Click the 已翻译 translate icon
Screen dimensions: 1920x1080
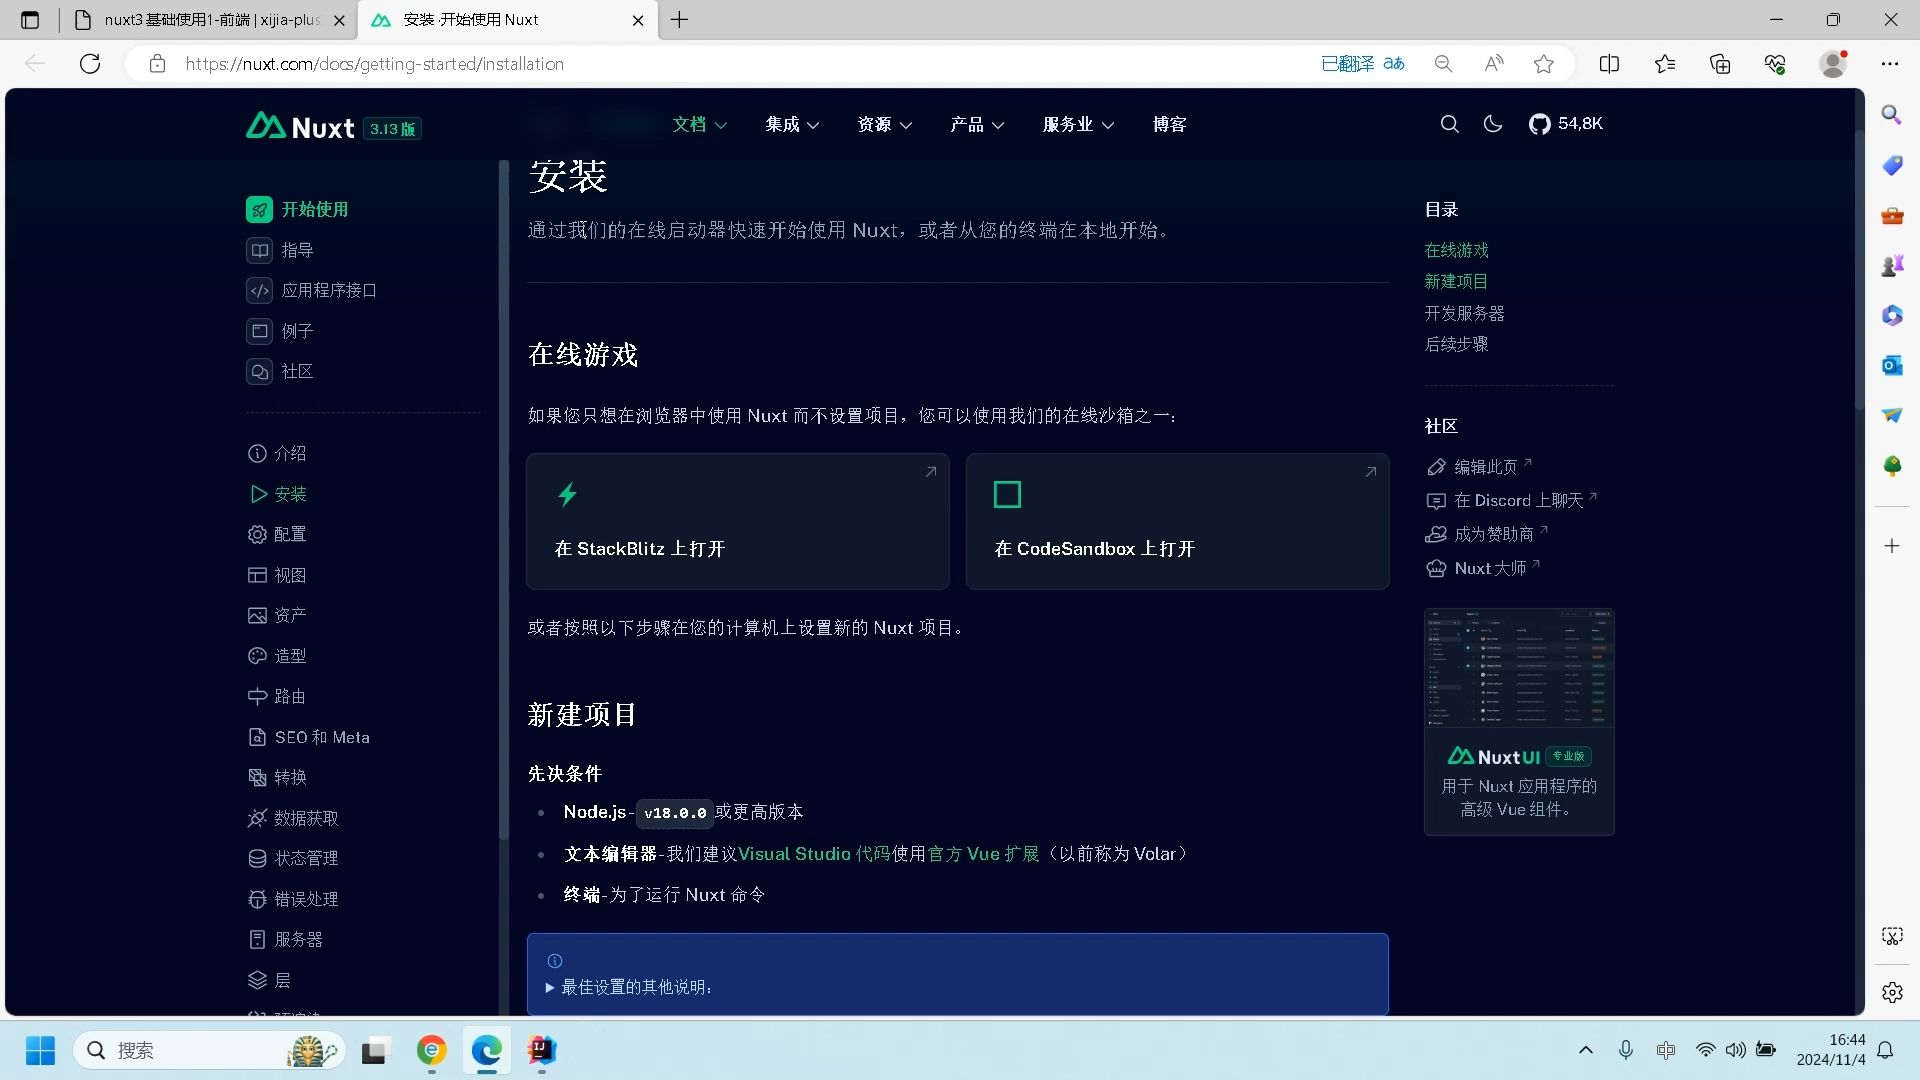[x=1363, y=64]
